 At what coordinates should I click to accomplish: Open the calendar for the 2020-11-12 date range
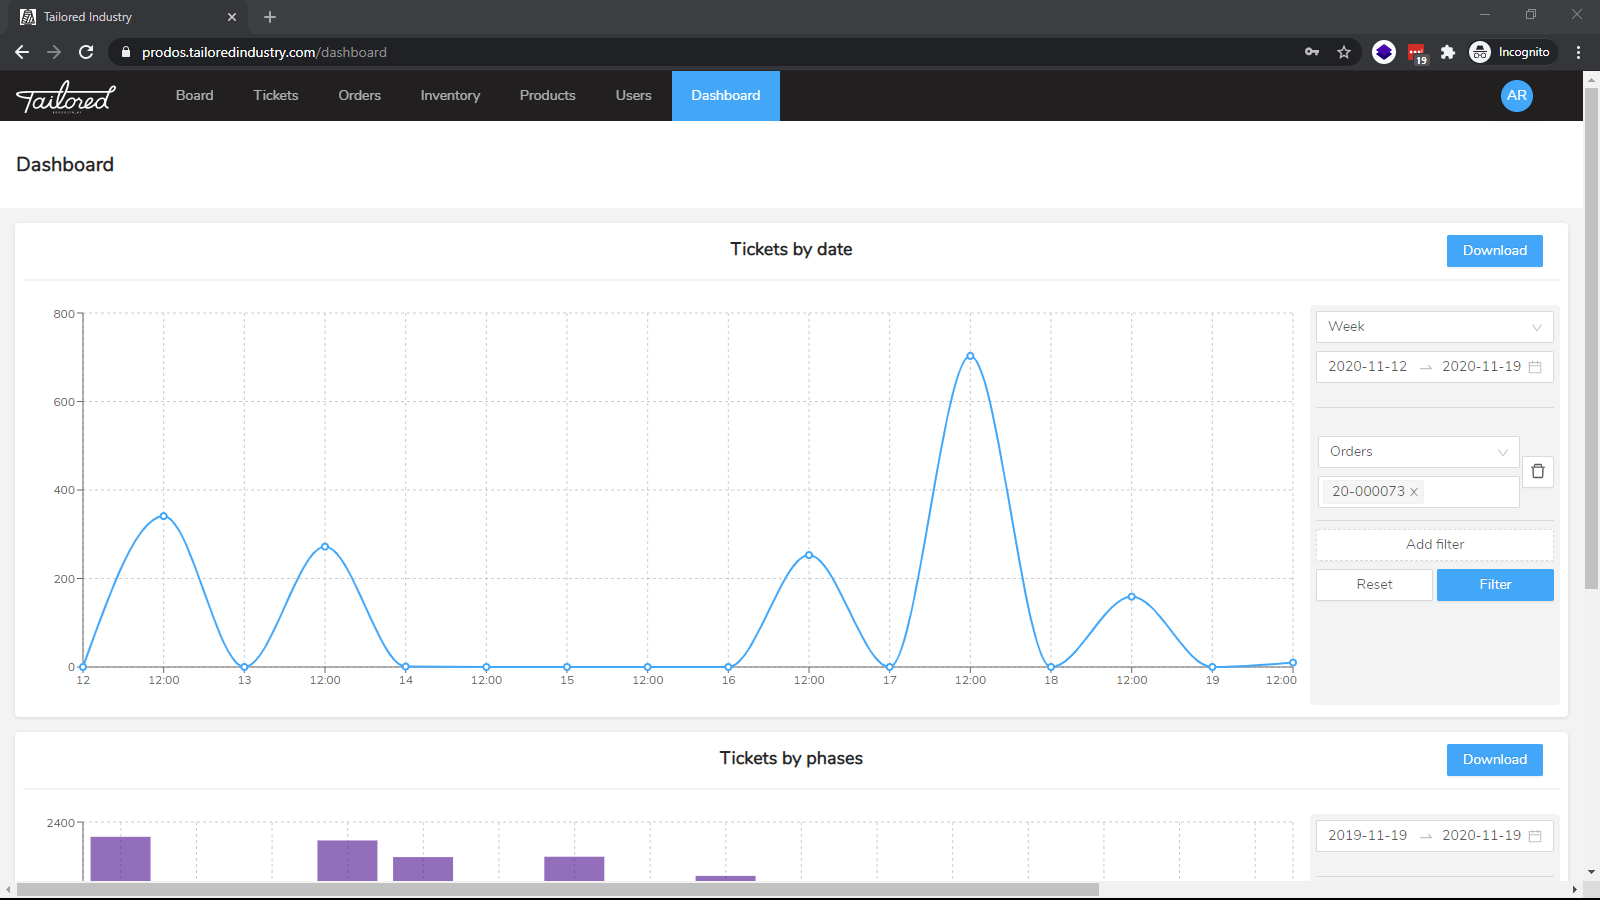point(1535,367)
